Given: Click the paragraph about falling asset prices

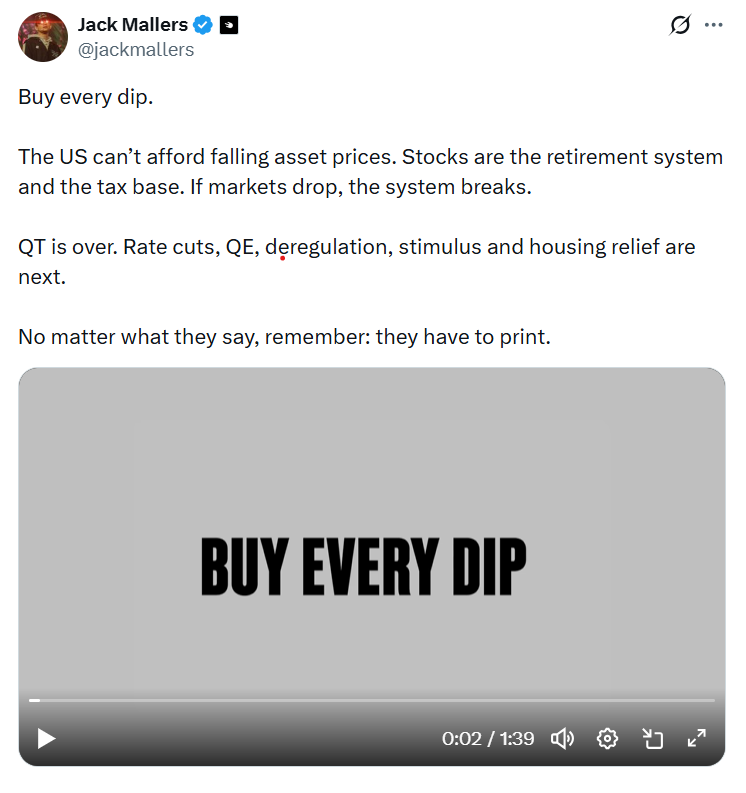Looking at the screenshot, I should (370, 172).
